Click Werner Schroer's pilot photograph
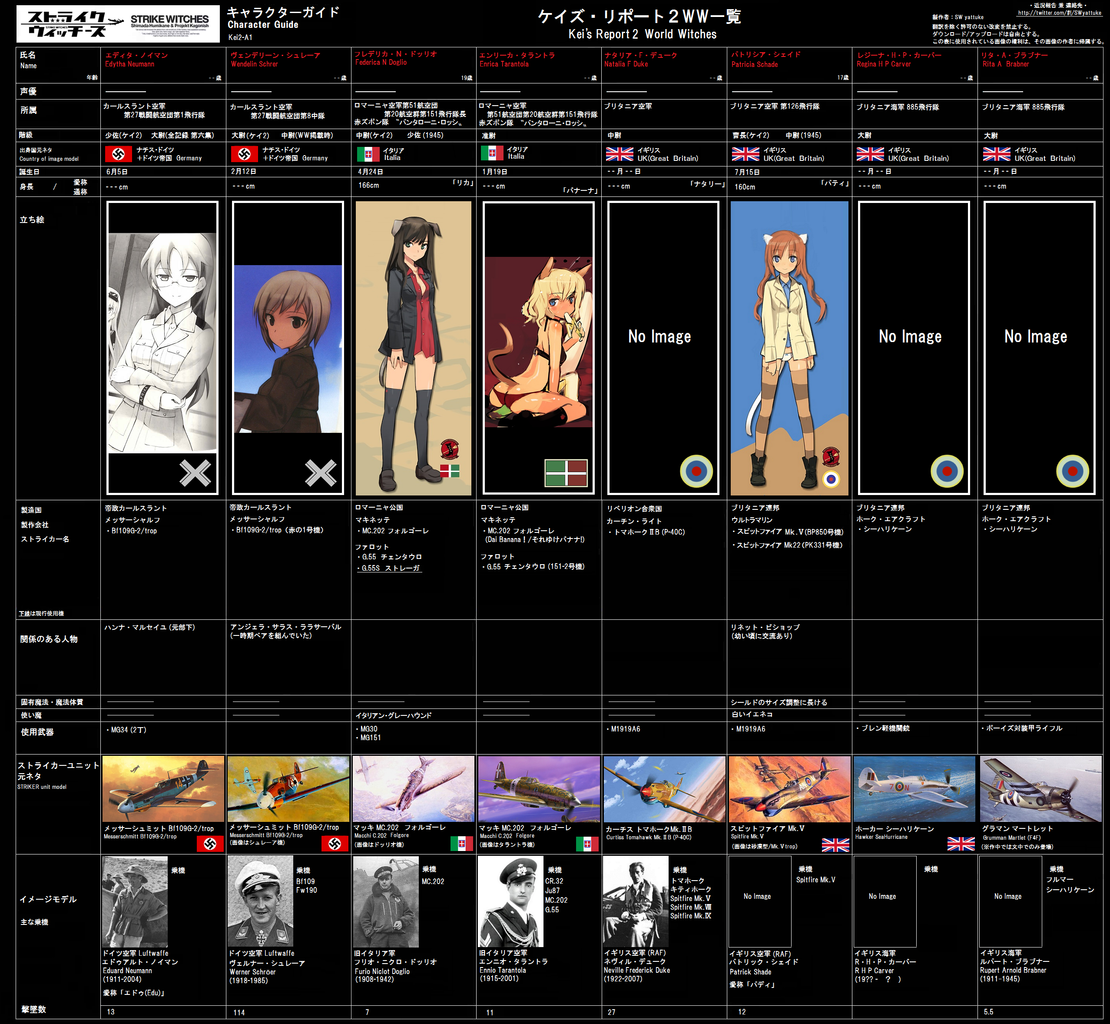The width and height of the screenshot is (1110, 1024). [x=260, y=901]
